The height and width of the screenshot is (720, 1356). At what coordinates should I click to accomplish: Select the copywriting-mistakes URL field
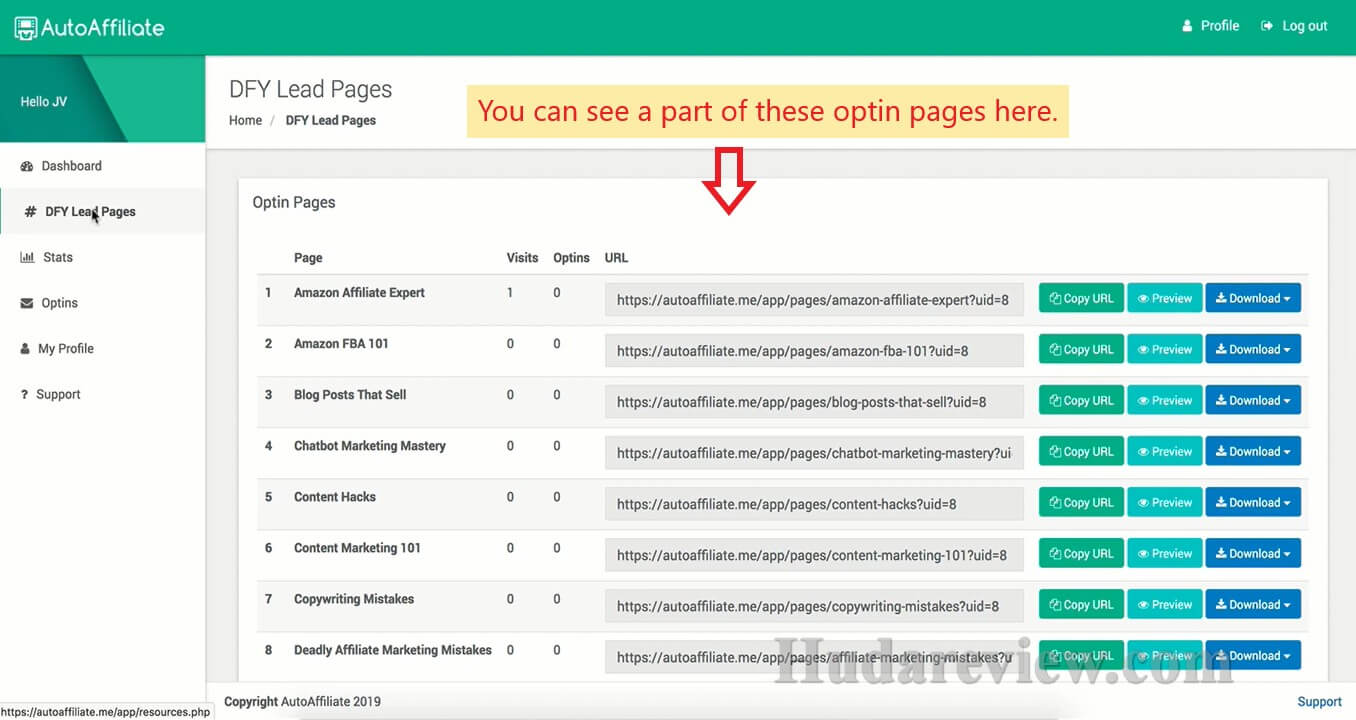click(x=814, y=605)
